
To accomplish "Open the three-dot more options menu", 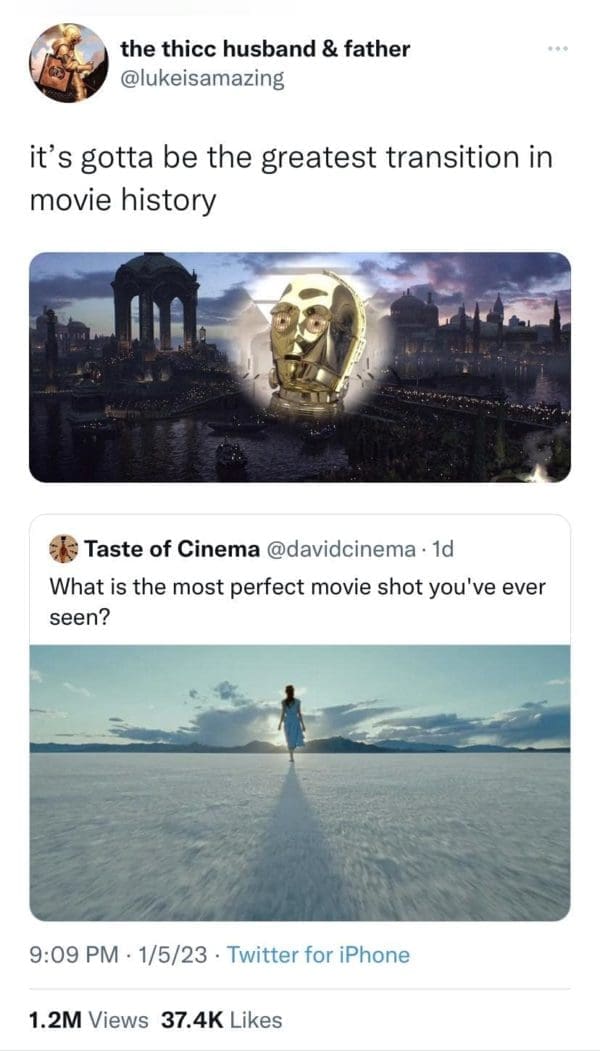I will coord(556,49).
